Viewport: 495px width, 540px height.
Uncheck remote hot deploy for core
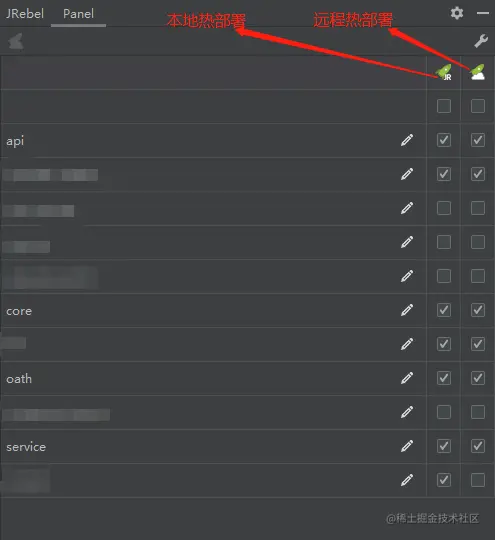coord(478,310)
